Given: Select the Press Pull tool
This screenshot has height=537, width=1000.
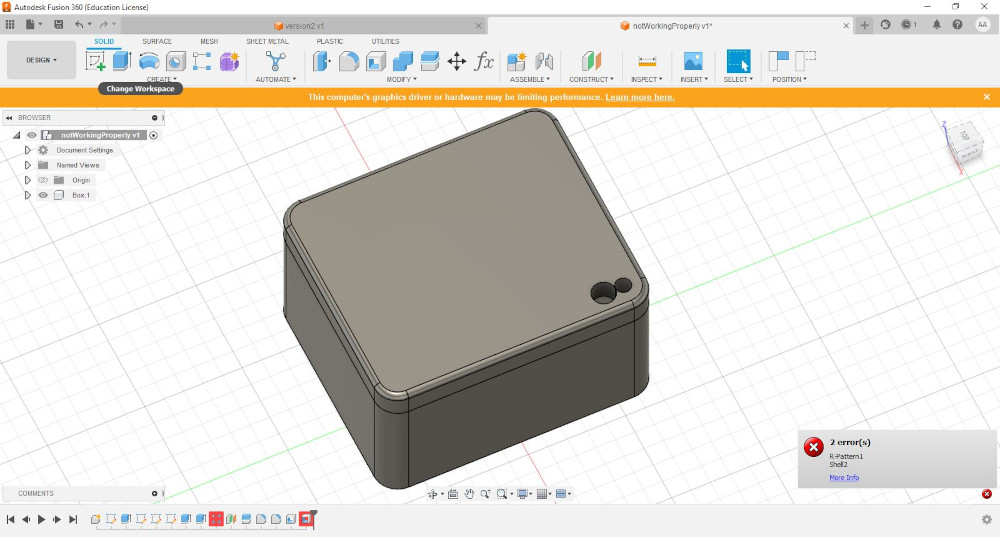Looking at the screenshot, I should click(x=321, y=61).
